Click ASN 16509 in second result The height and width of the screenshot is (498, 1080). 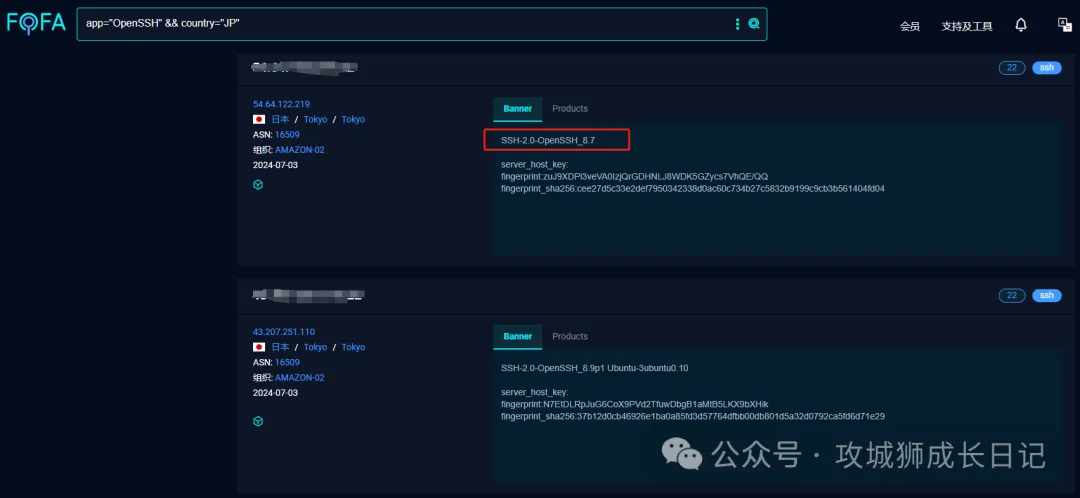(x=287, y=362)
